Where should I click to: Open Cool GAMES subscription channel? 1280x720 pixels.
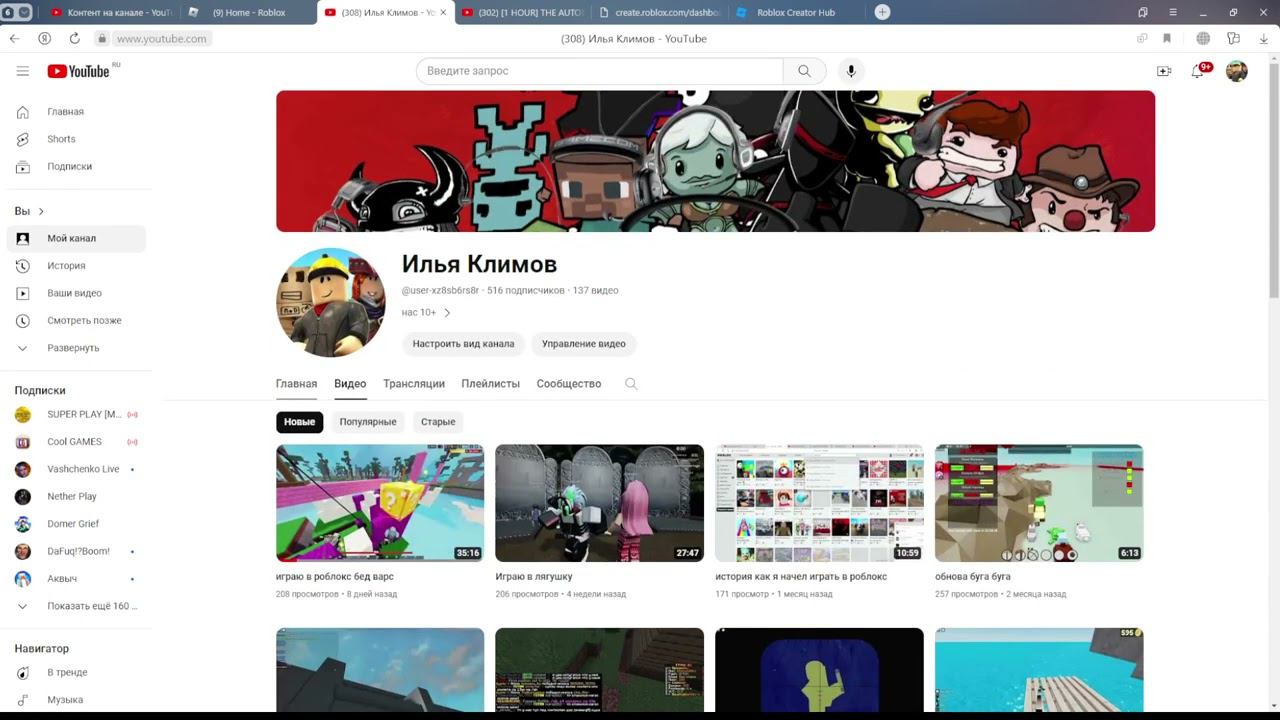click(76, 442)
